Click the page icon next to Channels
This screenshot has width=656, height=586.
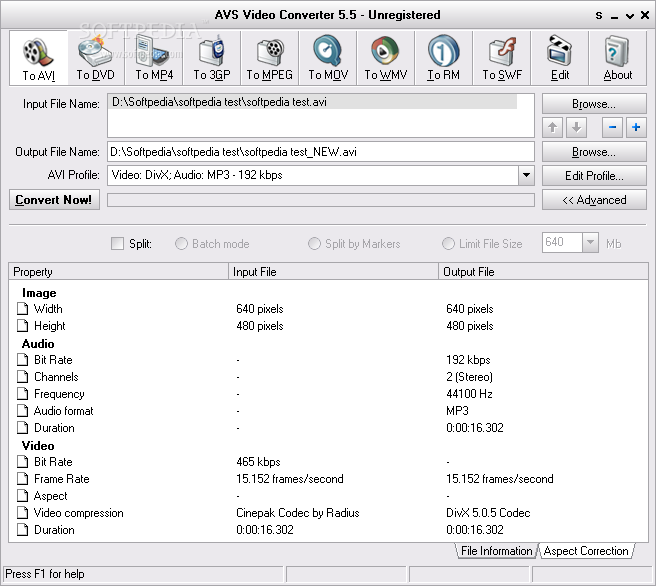(23, 377)
